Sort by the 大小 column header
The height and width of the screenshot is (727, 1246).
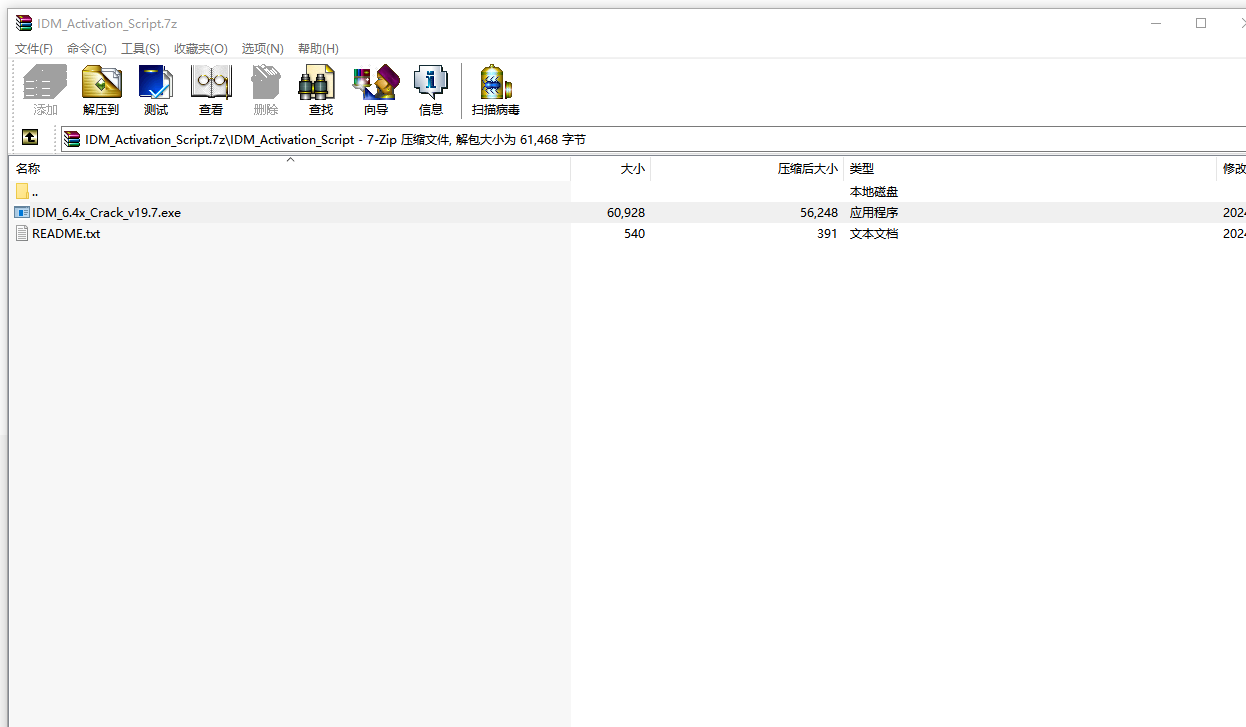pos(611,168)
